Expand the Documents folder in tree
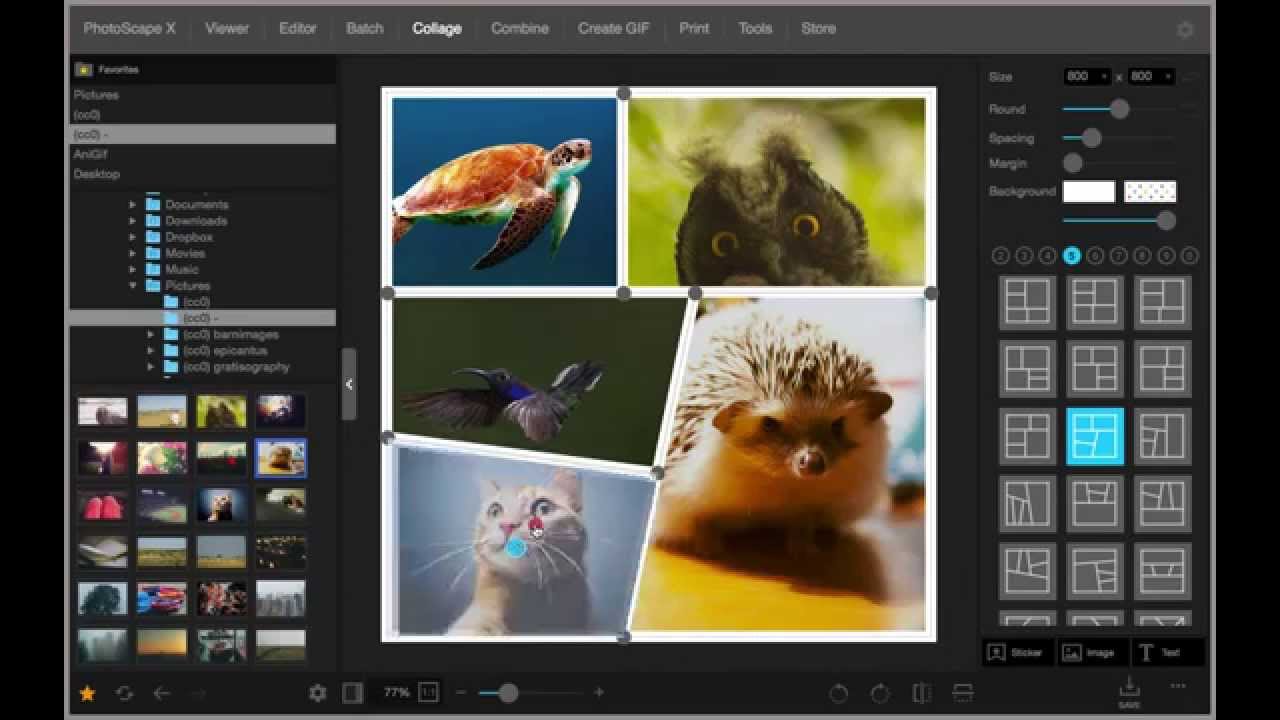 point(133,204)
